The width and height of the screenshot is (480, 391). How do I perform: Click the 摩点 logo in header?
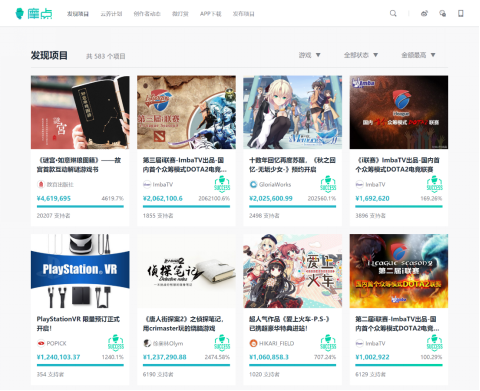(34, 14)
